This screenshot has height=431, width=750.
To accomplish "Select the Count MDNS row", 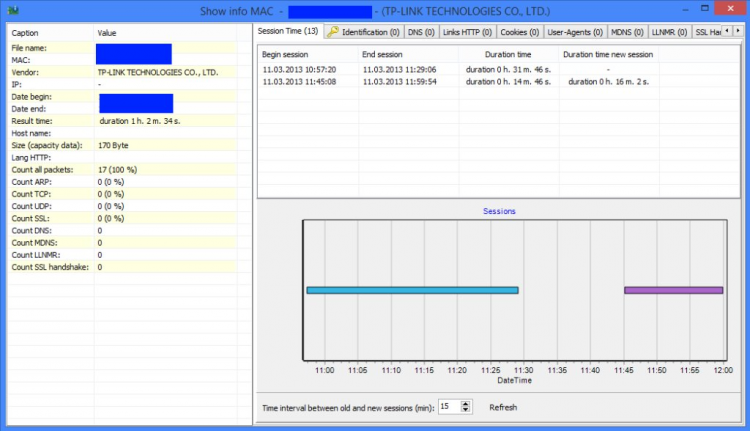I will point(122,243).
